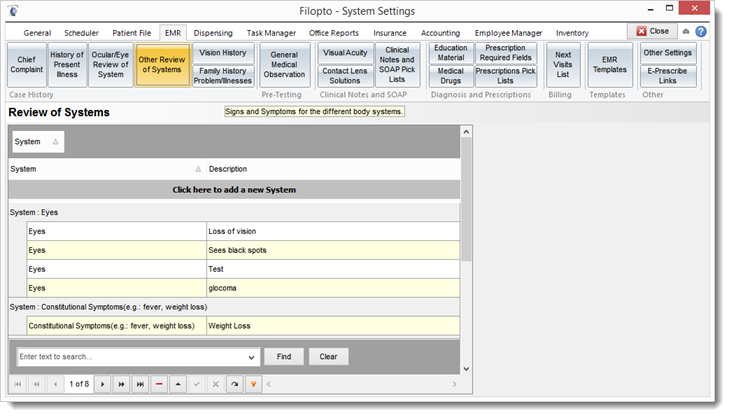This screenshot has height=417, width=730.
Task: Open History of Present Illness
Action: click(67, 65)
